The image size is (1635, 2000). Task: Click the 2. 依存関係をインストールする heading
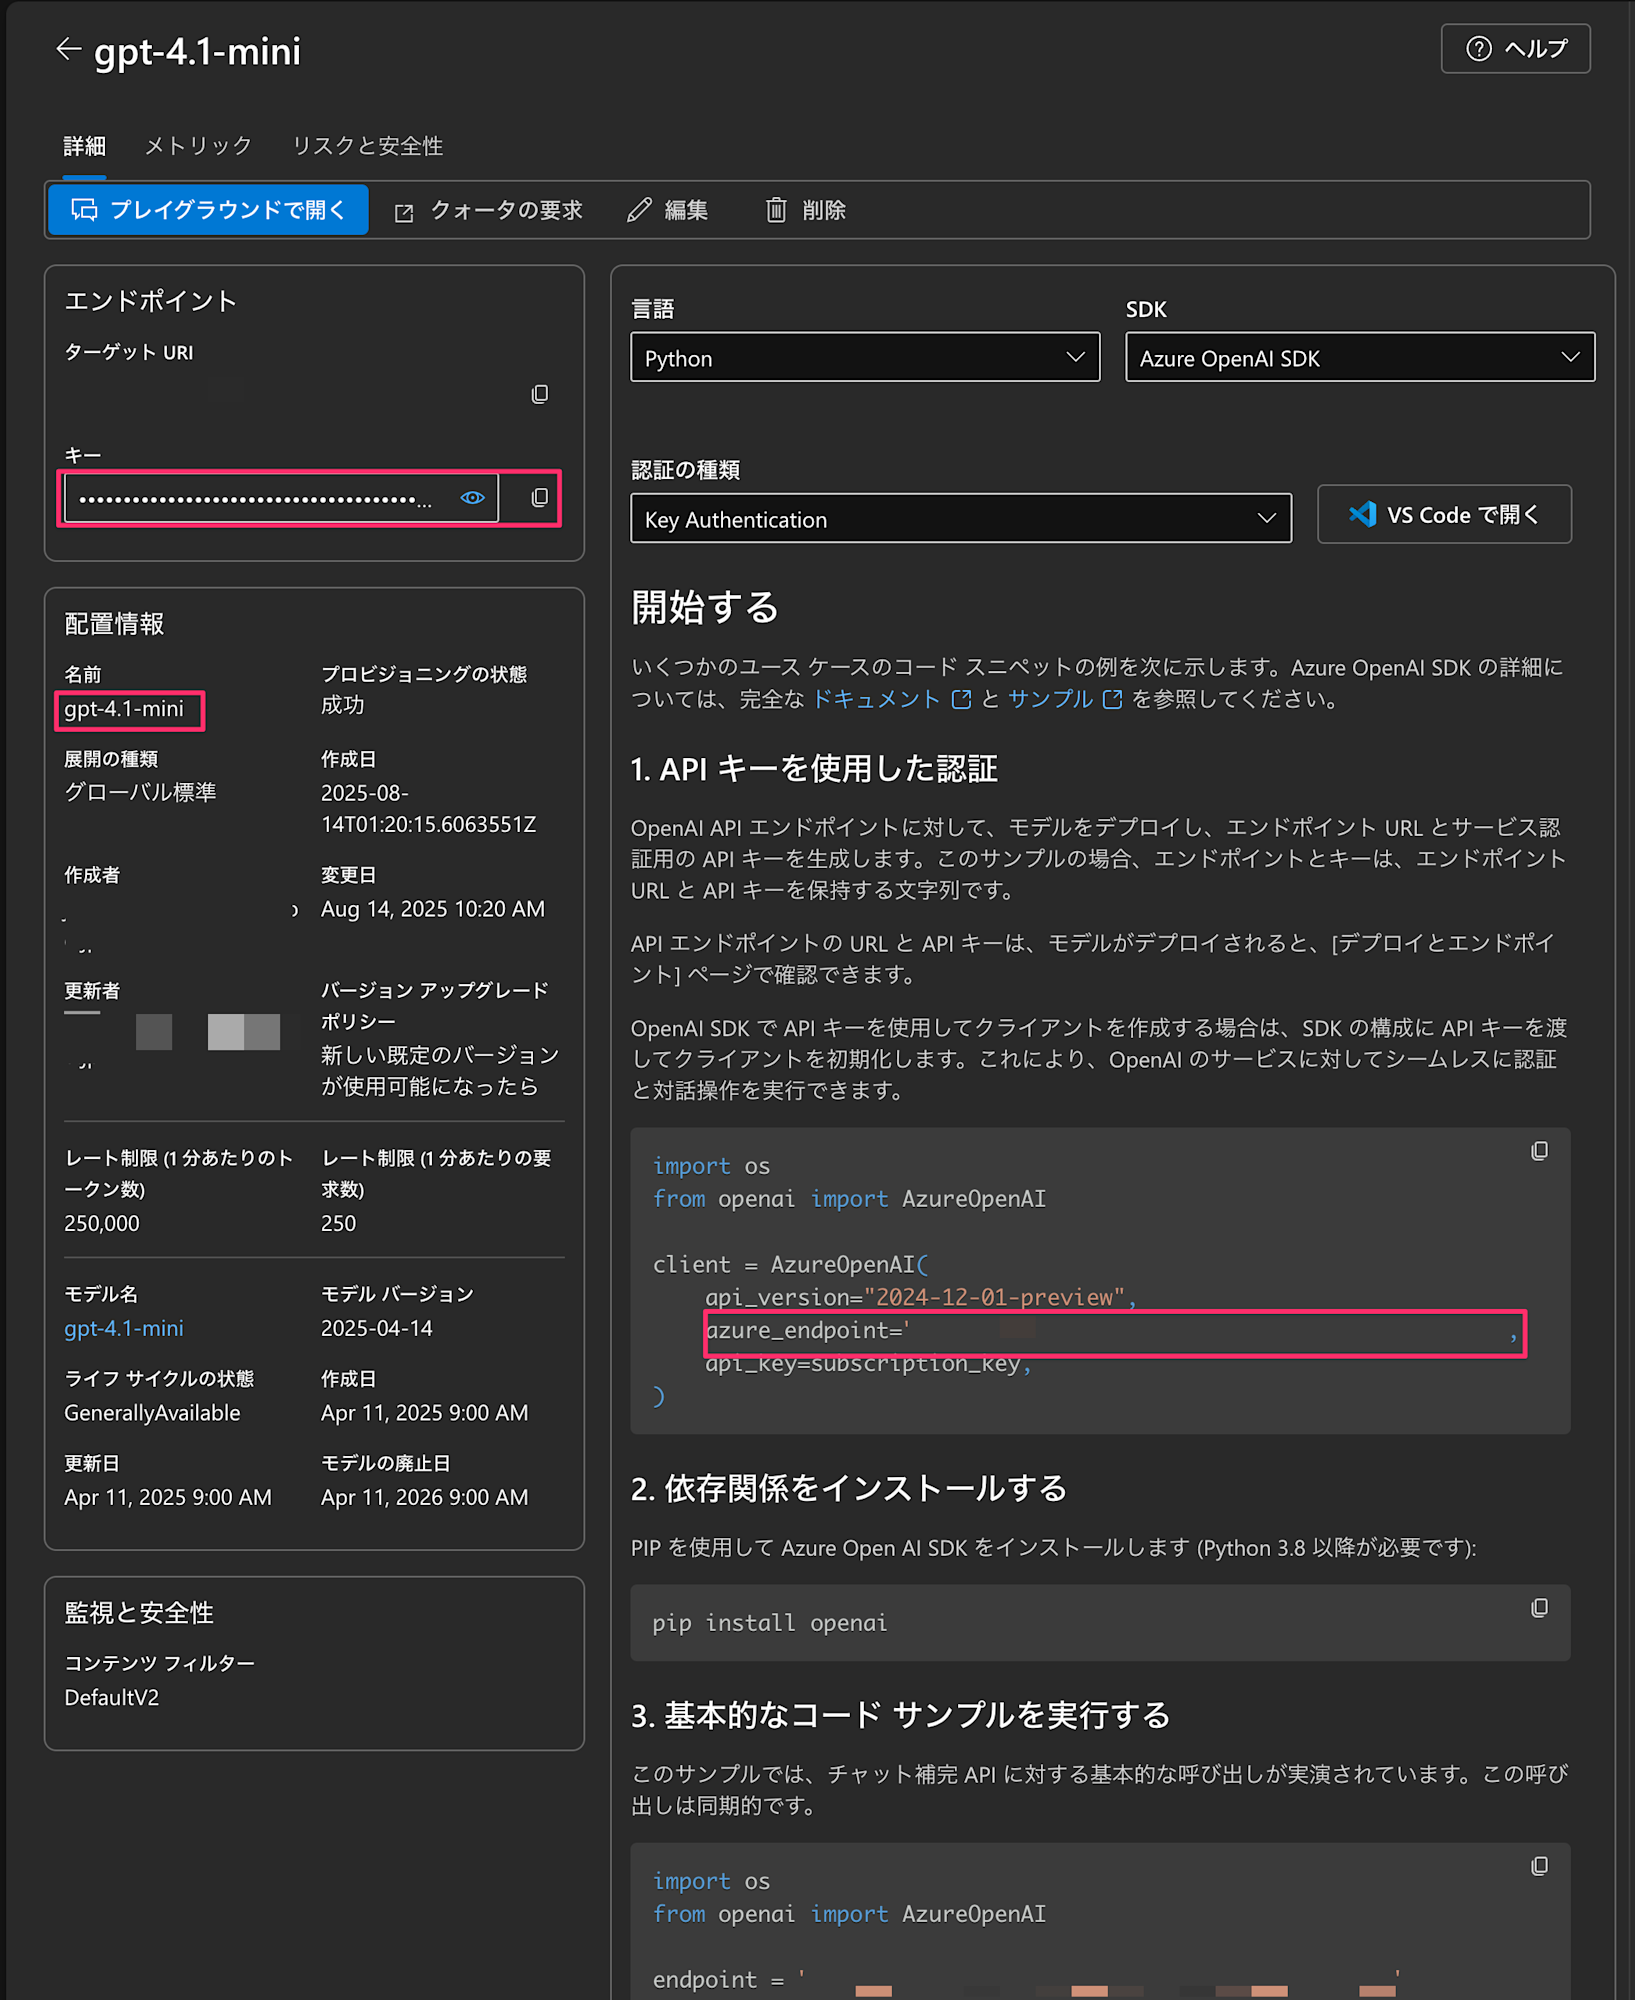[849, 1488]
